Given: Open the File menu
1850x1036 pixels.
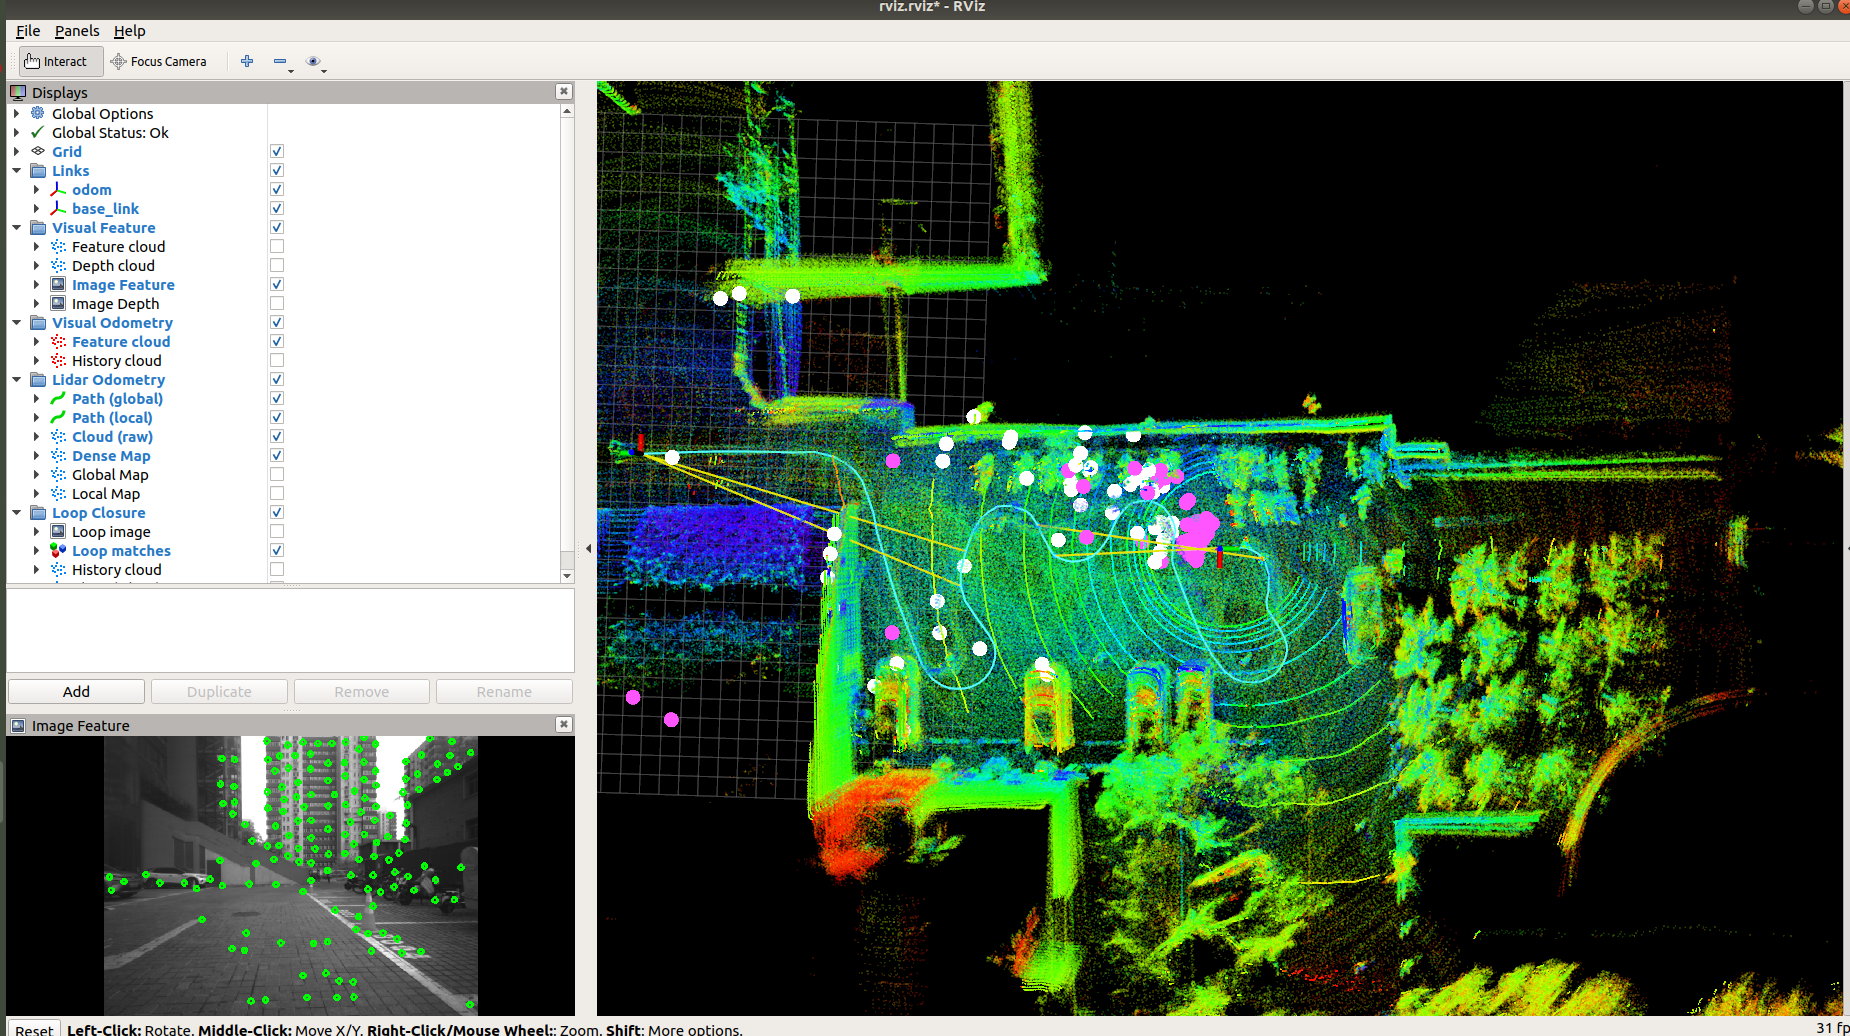Looking at the screenshot, I should tap(28, 30).
